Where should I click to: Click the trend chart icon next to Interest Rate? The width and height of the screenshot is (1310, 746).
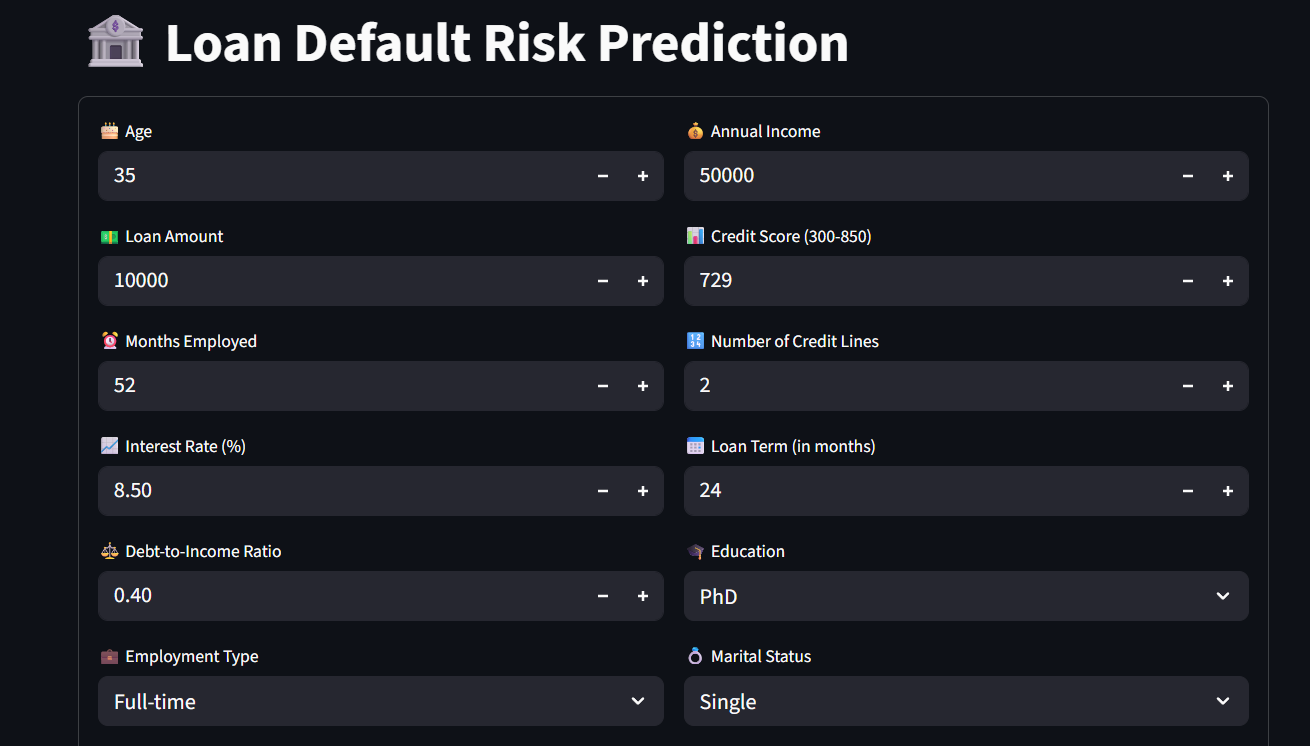pyautogui.click(x=108, y=446)
